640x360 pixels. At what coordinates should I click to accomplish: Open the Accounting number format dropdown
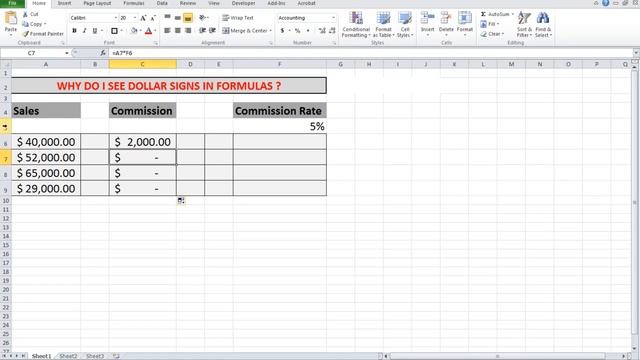(x=333, y=18)
